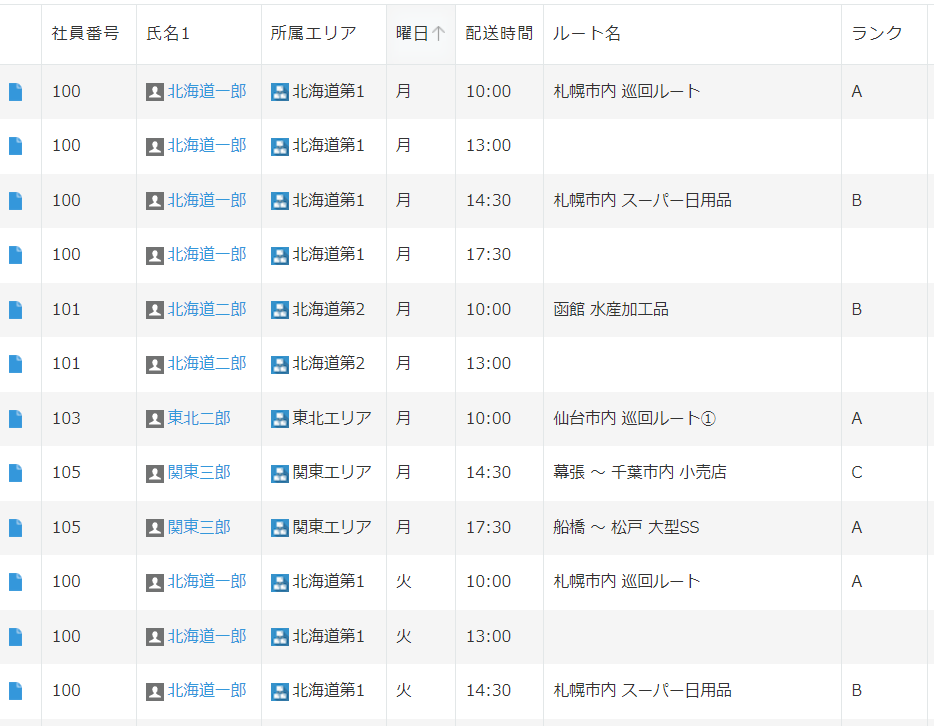The image size is (934, 726).
Task: Click organization icon beside 東北エリア
Action: (280, 419)
